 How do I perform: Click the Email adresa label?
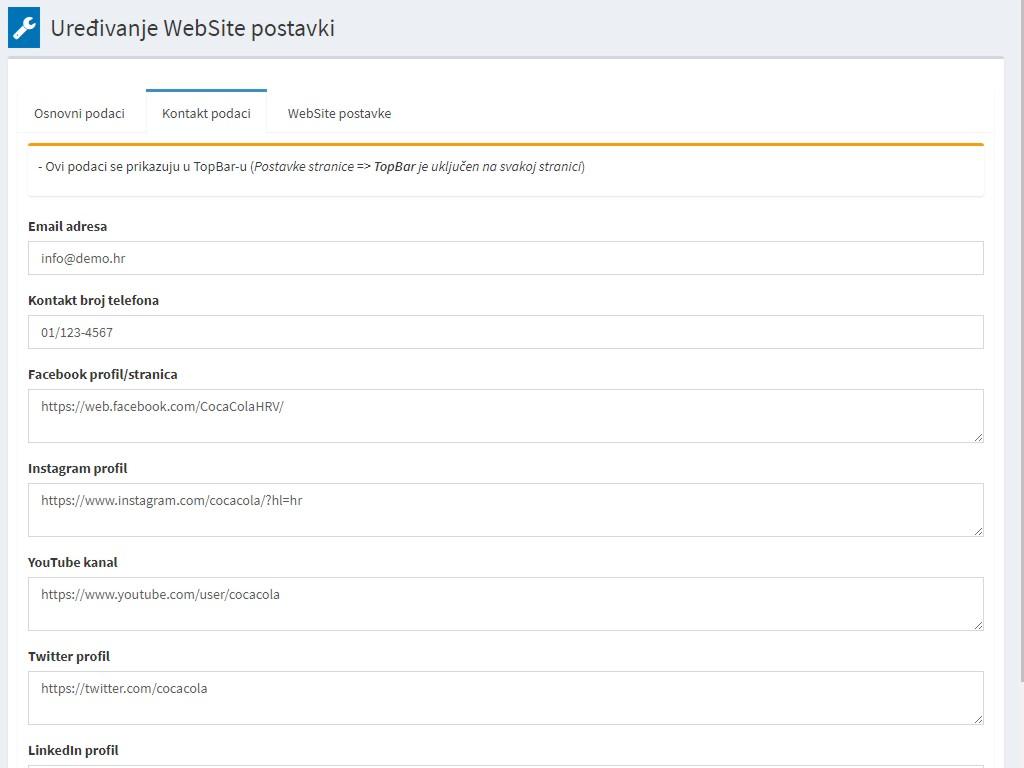pos(67,226)
